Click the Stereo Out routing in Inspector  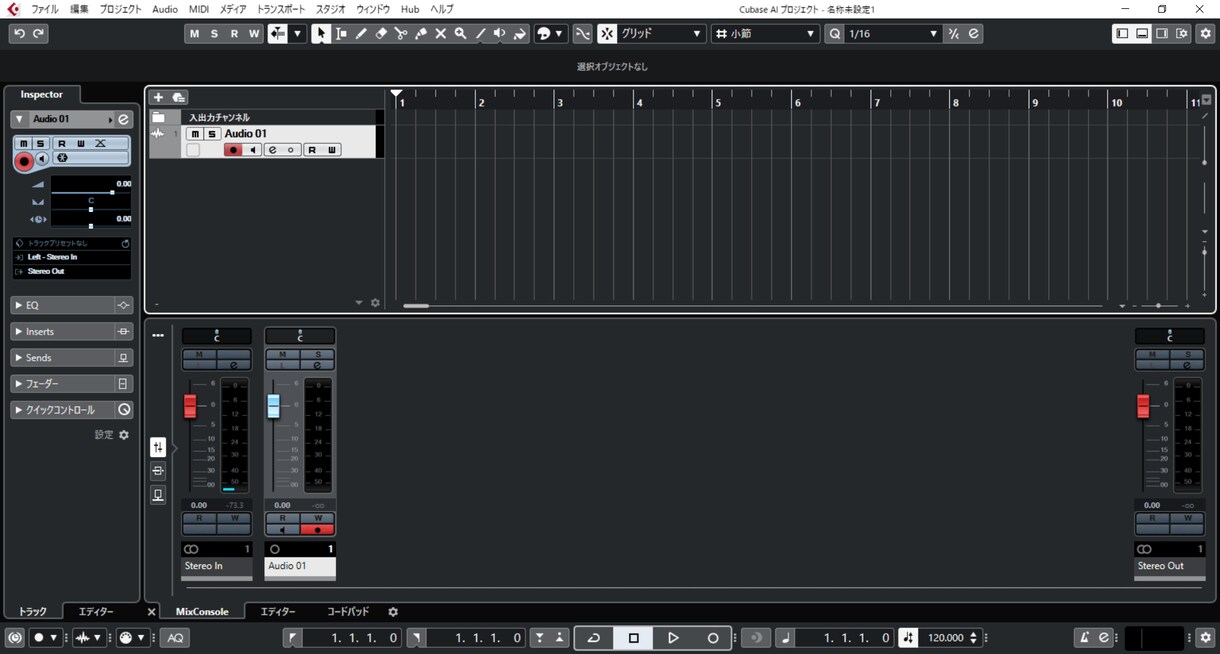(71, 271)
